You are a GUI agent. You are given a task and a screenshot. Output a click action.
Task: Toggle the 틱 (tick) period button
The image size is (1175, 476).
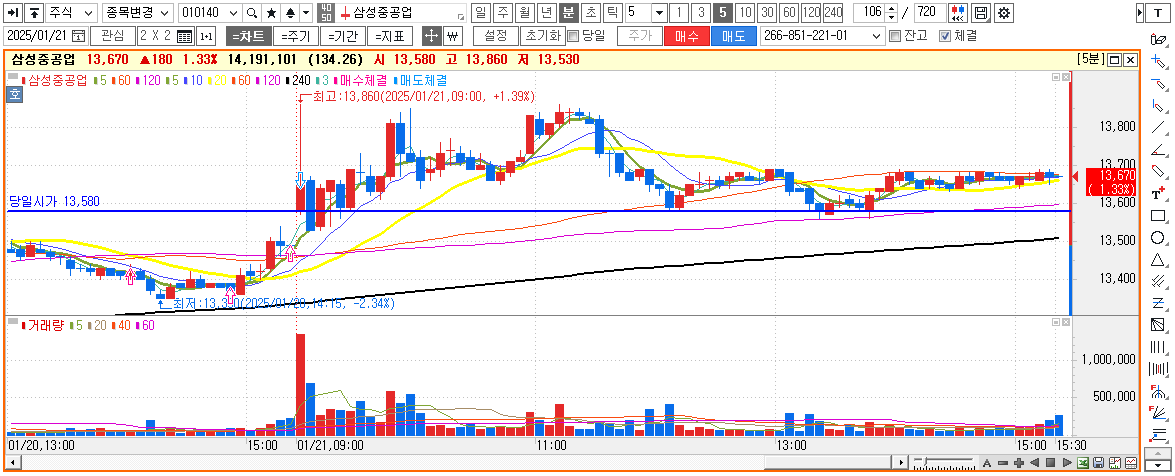point(613,13)
